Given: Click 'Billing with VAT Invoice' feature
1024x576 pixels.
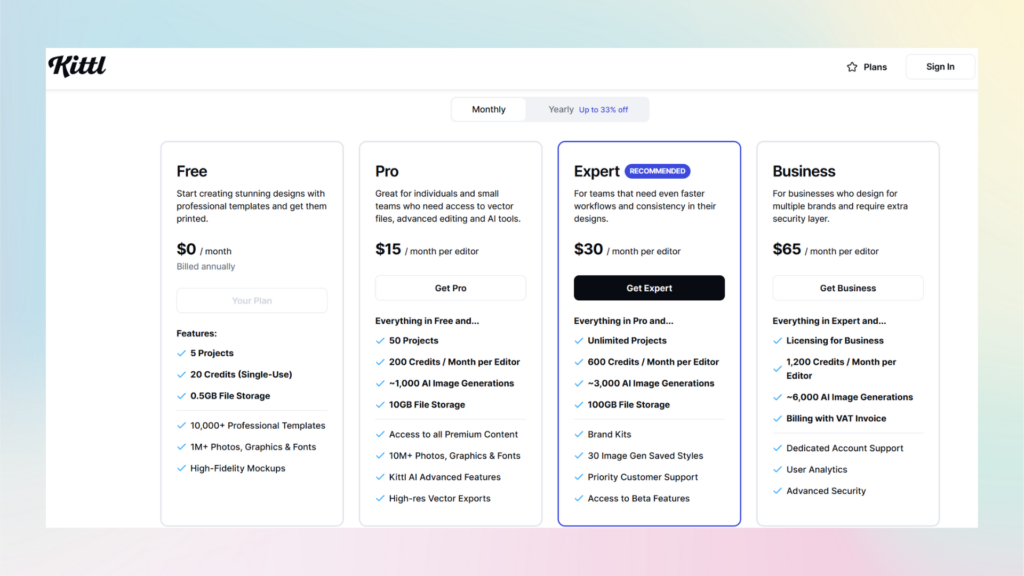Looking at the screenshot, I should point(836,419).
